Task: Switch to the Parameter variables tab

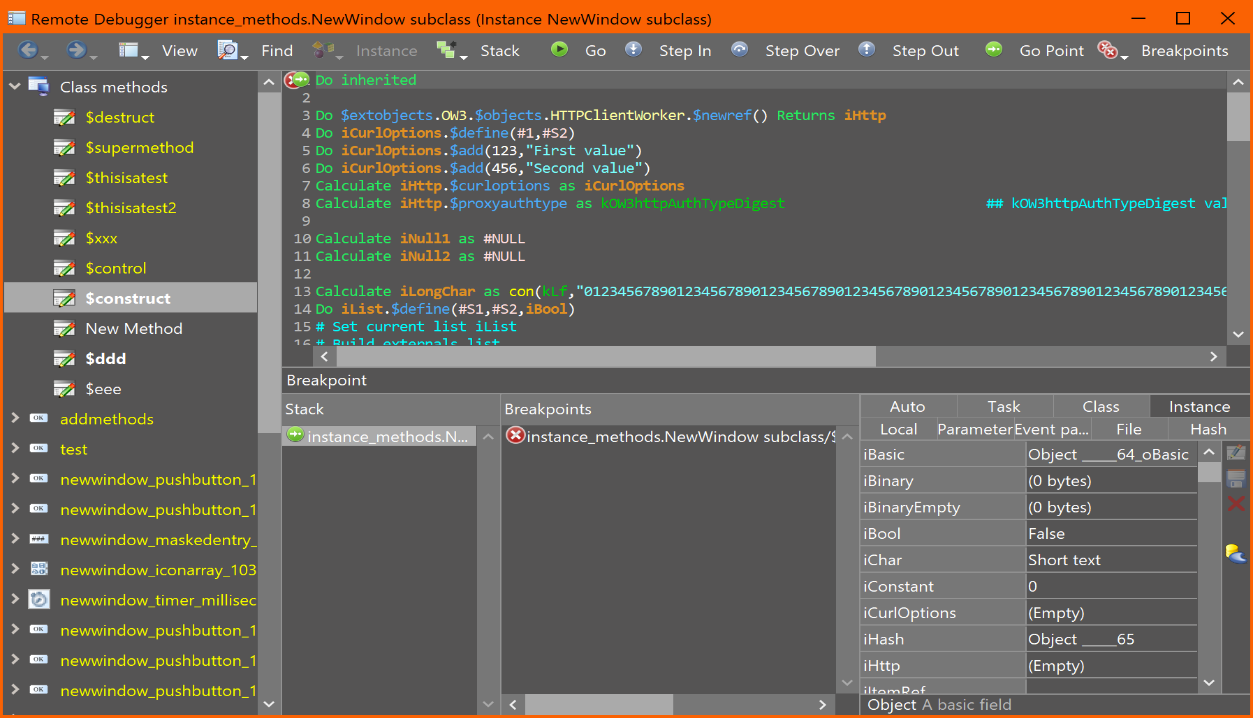Action: pyautogui.click(x=975, y=429)
